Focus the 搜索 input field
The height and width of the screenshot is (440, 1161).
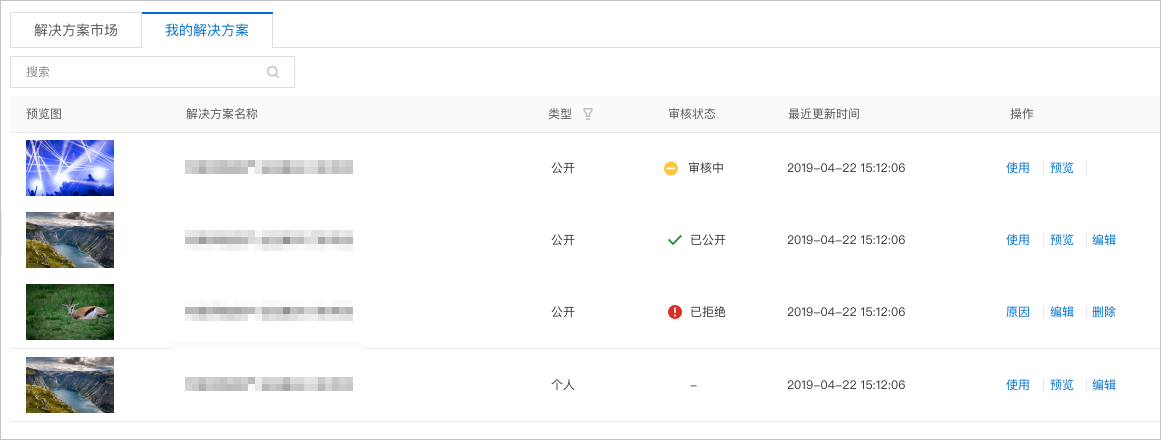(x=153, y=72)
